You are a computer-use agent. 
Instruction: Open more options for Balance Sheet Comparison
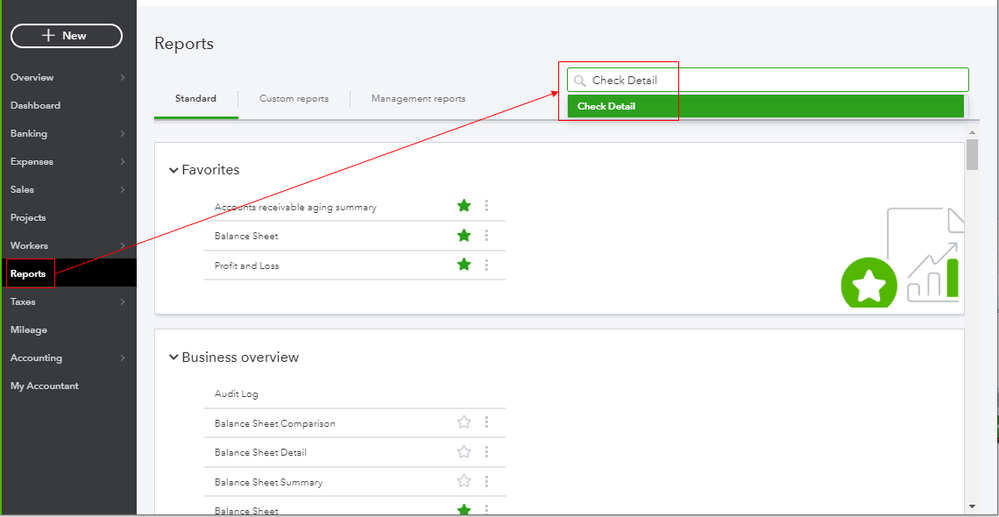(487, 423)
